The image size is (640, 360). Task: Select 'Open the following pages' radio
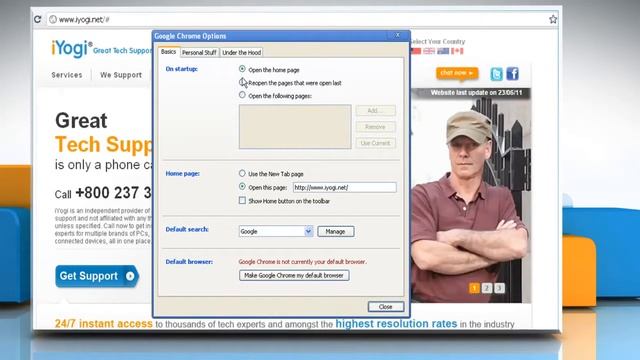click(x=242, y=95)
